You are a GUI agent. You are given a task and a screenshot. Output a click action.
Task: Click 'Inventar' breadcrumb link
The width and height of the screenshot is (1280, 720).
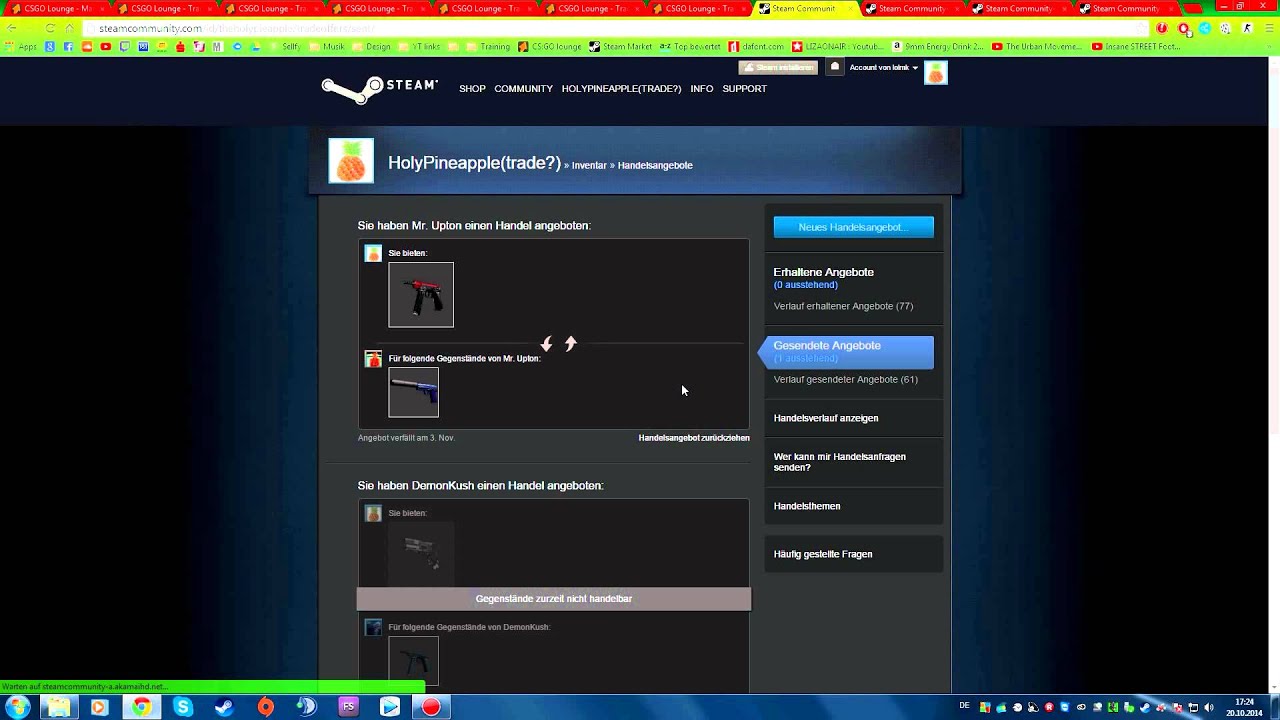(589, 166)
